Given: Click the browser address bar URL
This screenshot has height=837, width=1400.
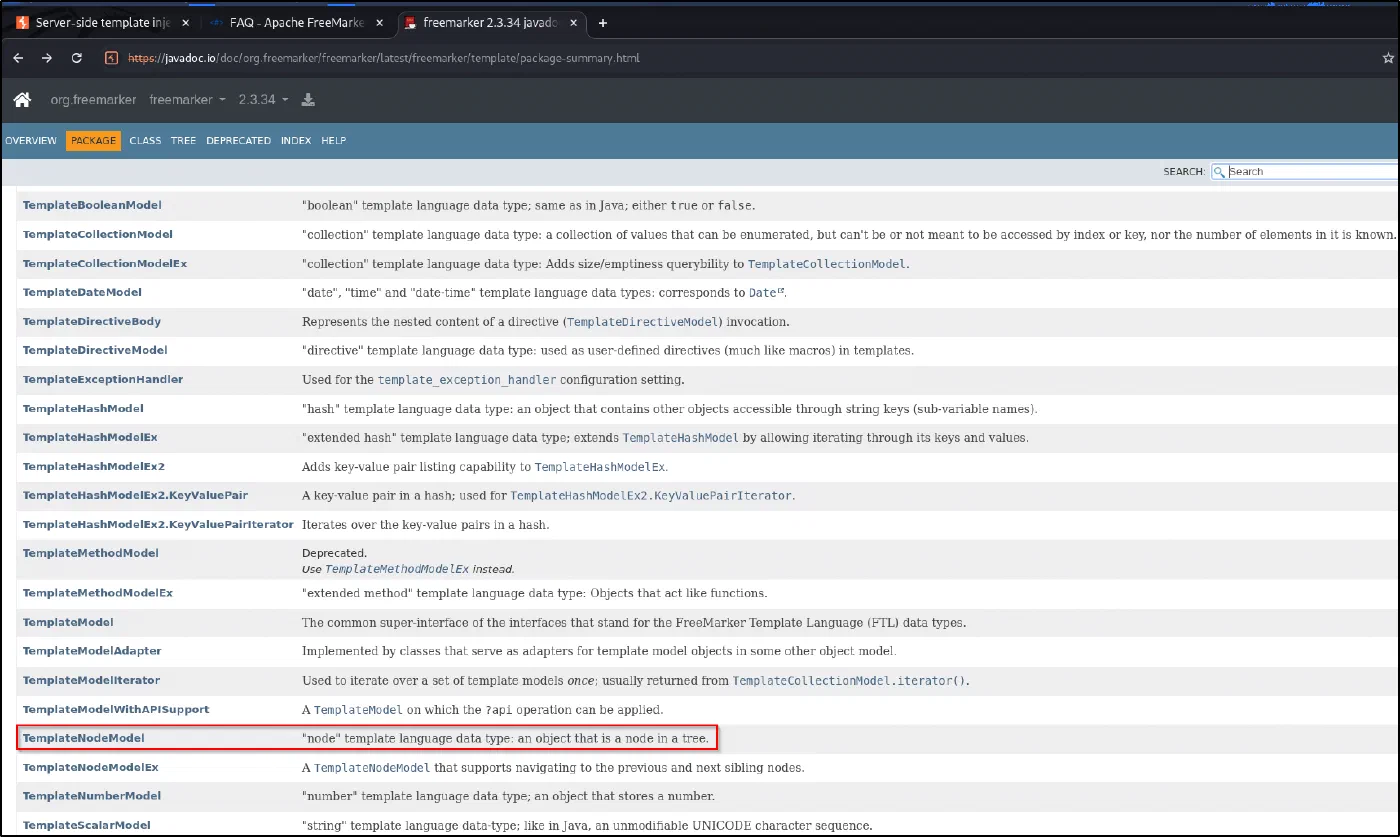Looking at the screenshot, I should click(x=385, y=58).
